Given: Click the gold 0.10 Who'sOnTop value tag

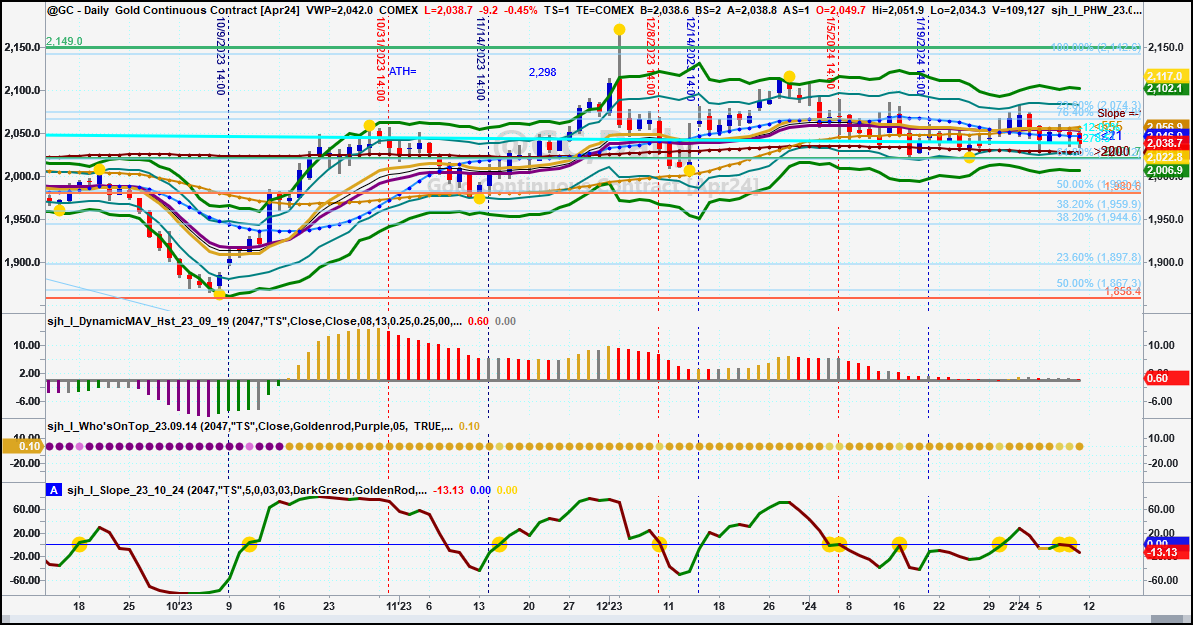Looking at the screenshot, I should coord(24,446).
